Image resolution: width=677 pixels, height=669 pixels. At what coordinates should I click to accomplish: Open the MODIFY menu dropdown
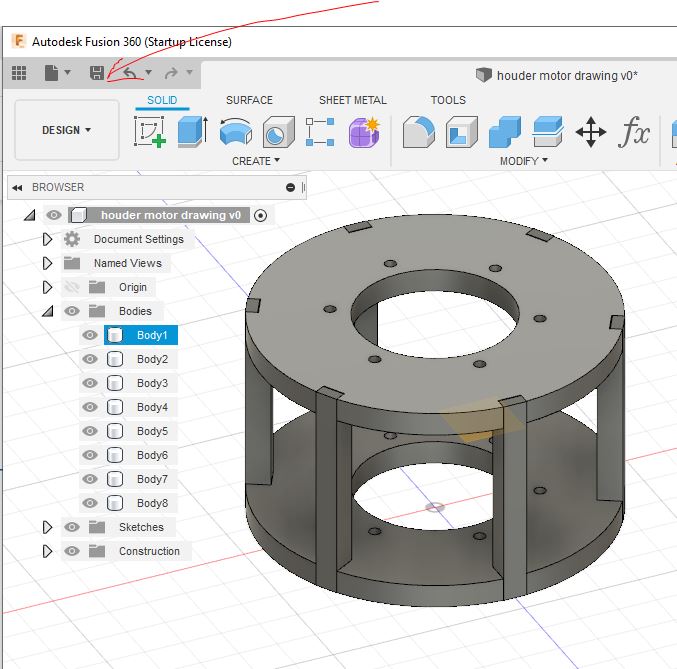(x=524, y=161)
